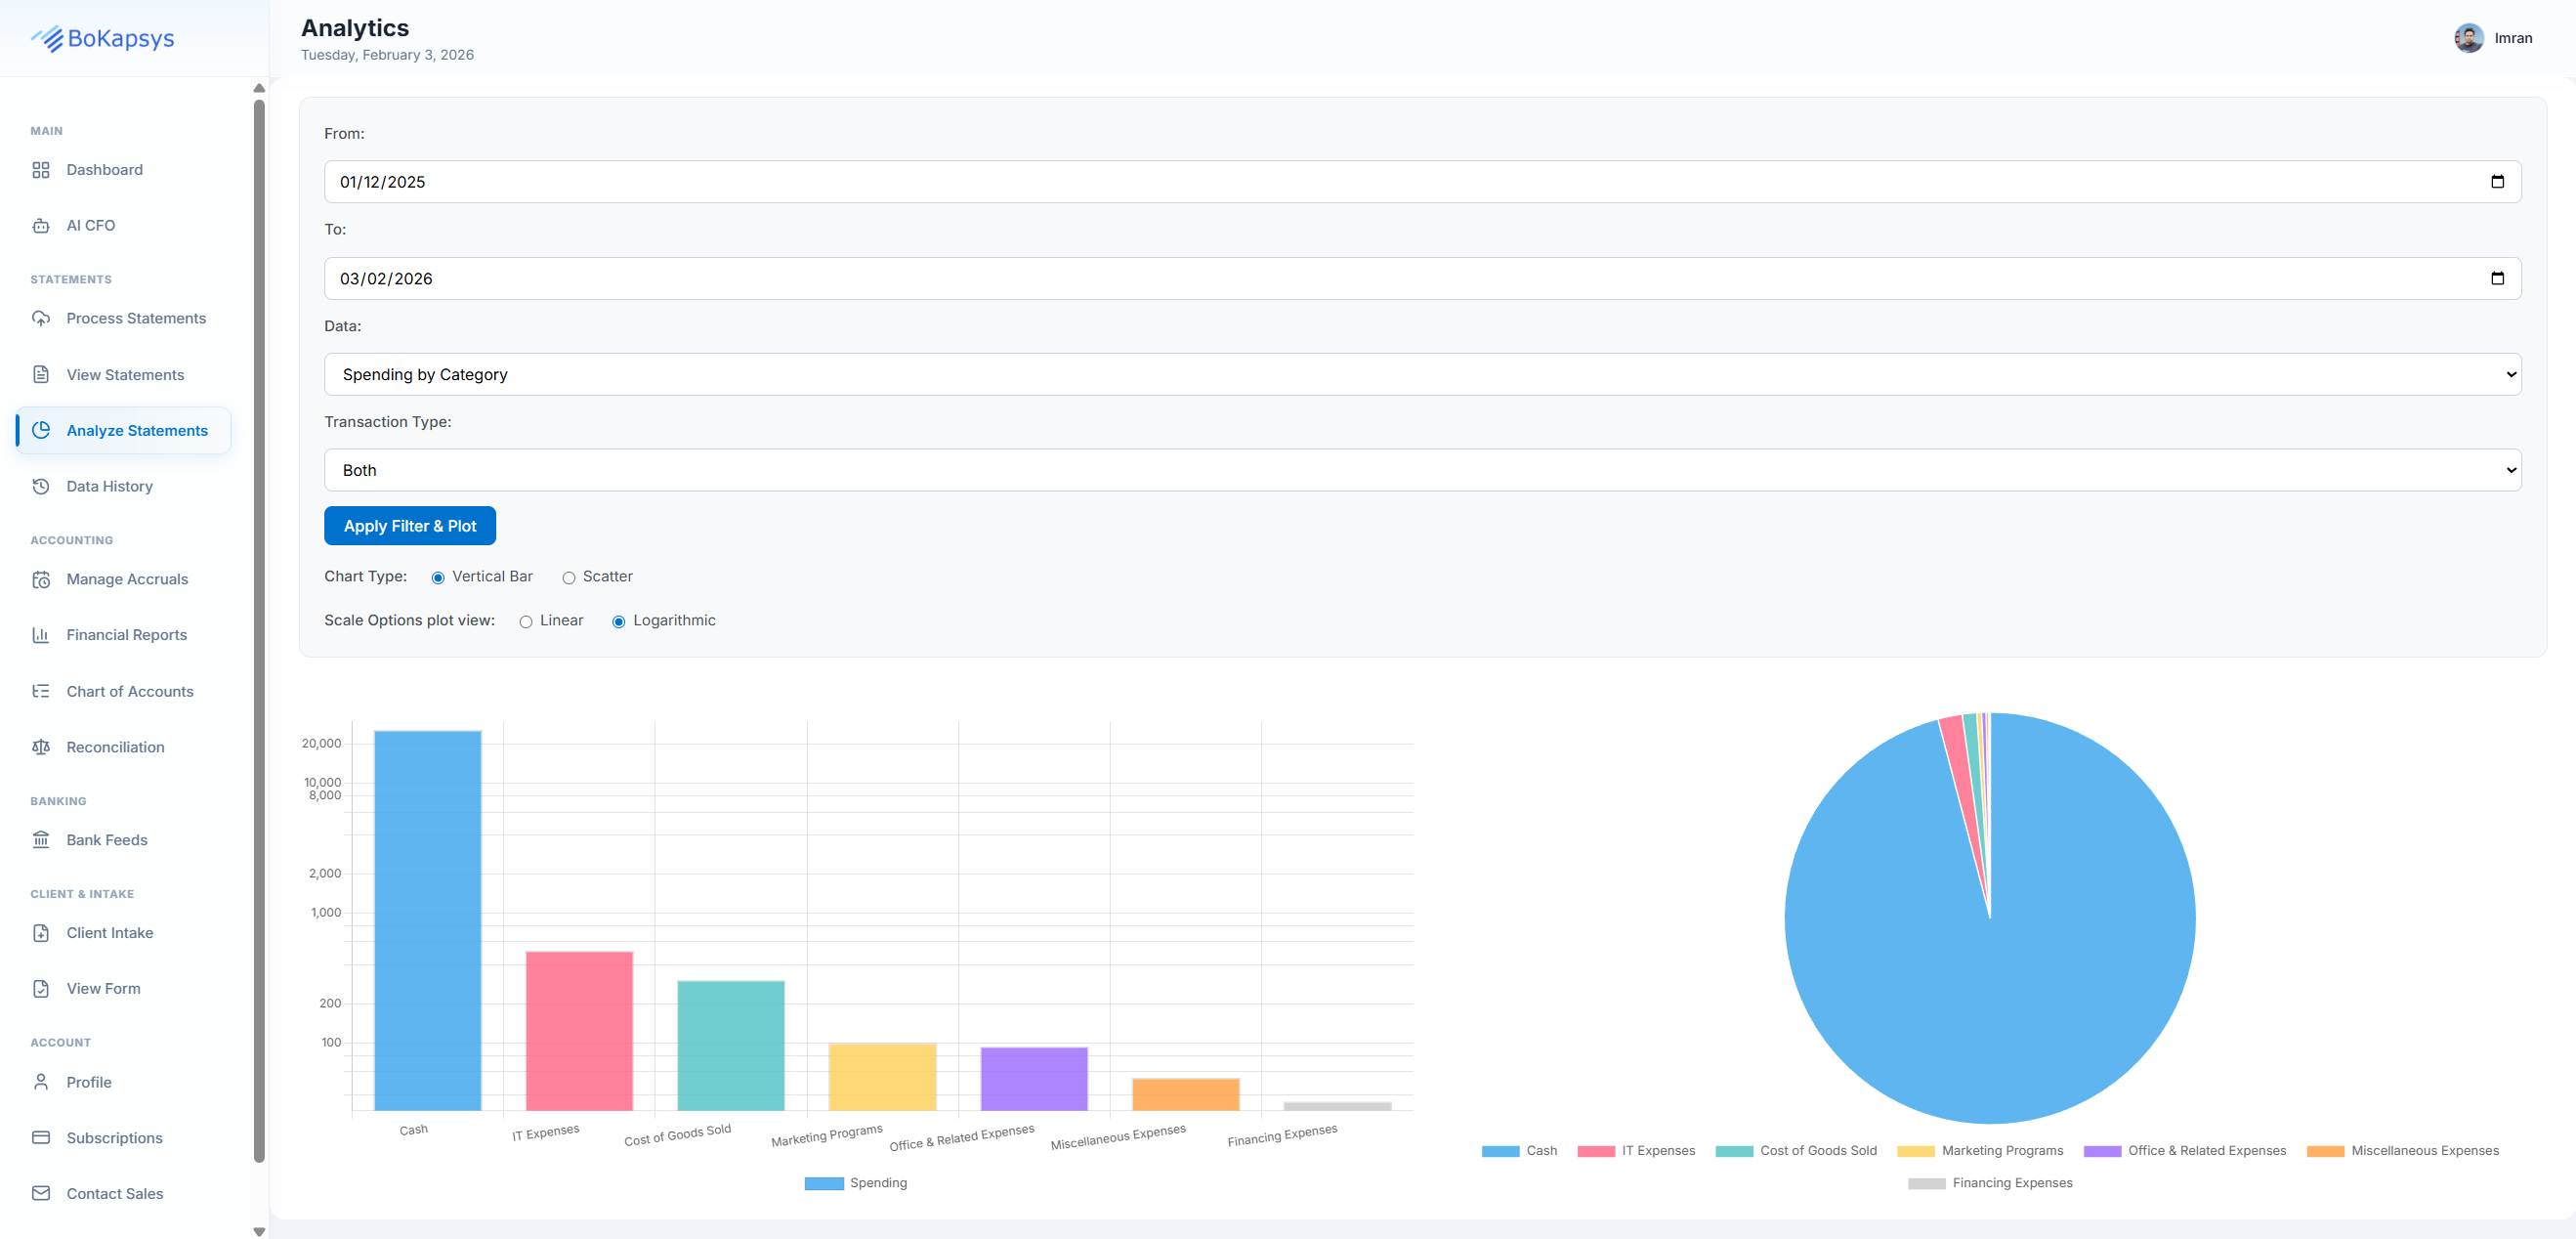The height and width of the screenshot is (1239, 2576).
Task: Open the Spending by Category dropdown
Action: (x=1421, y=374)
